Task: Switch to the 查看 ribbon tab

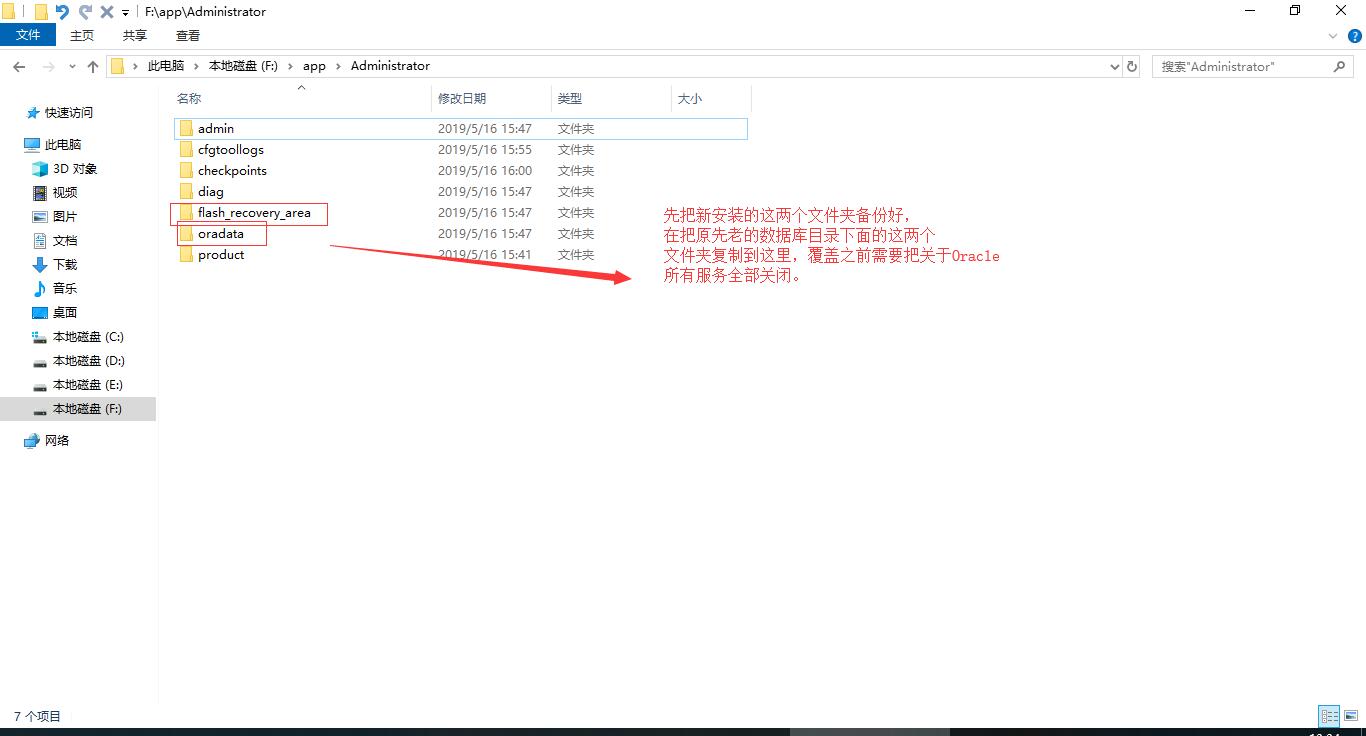Action: pos(188,35)
